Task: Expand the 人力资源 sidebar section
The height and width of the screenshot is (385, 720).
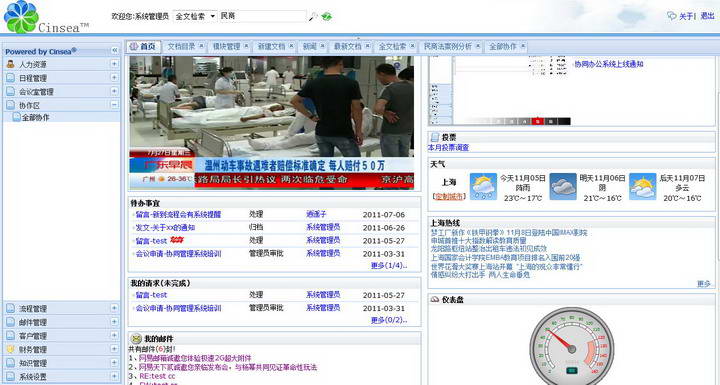Action: click(x=114, y=64)
